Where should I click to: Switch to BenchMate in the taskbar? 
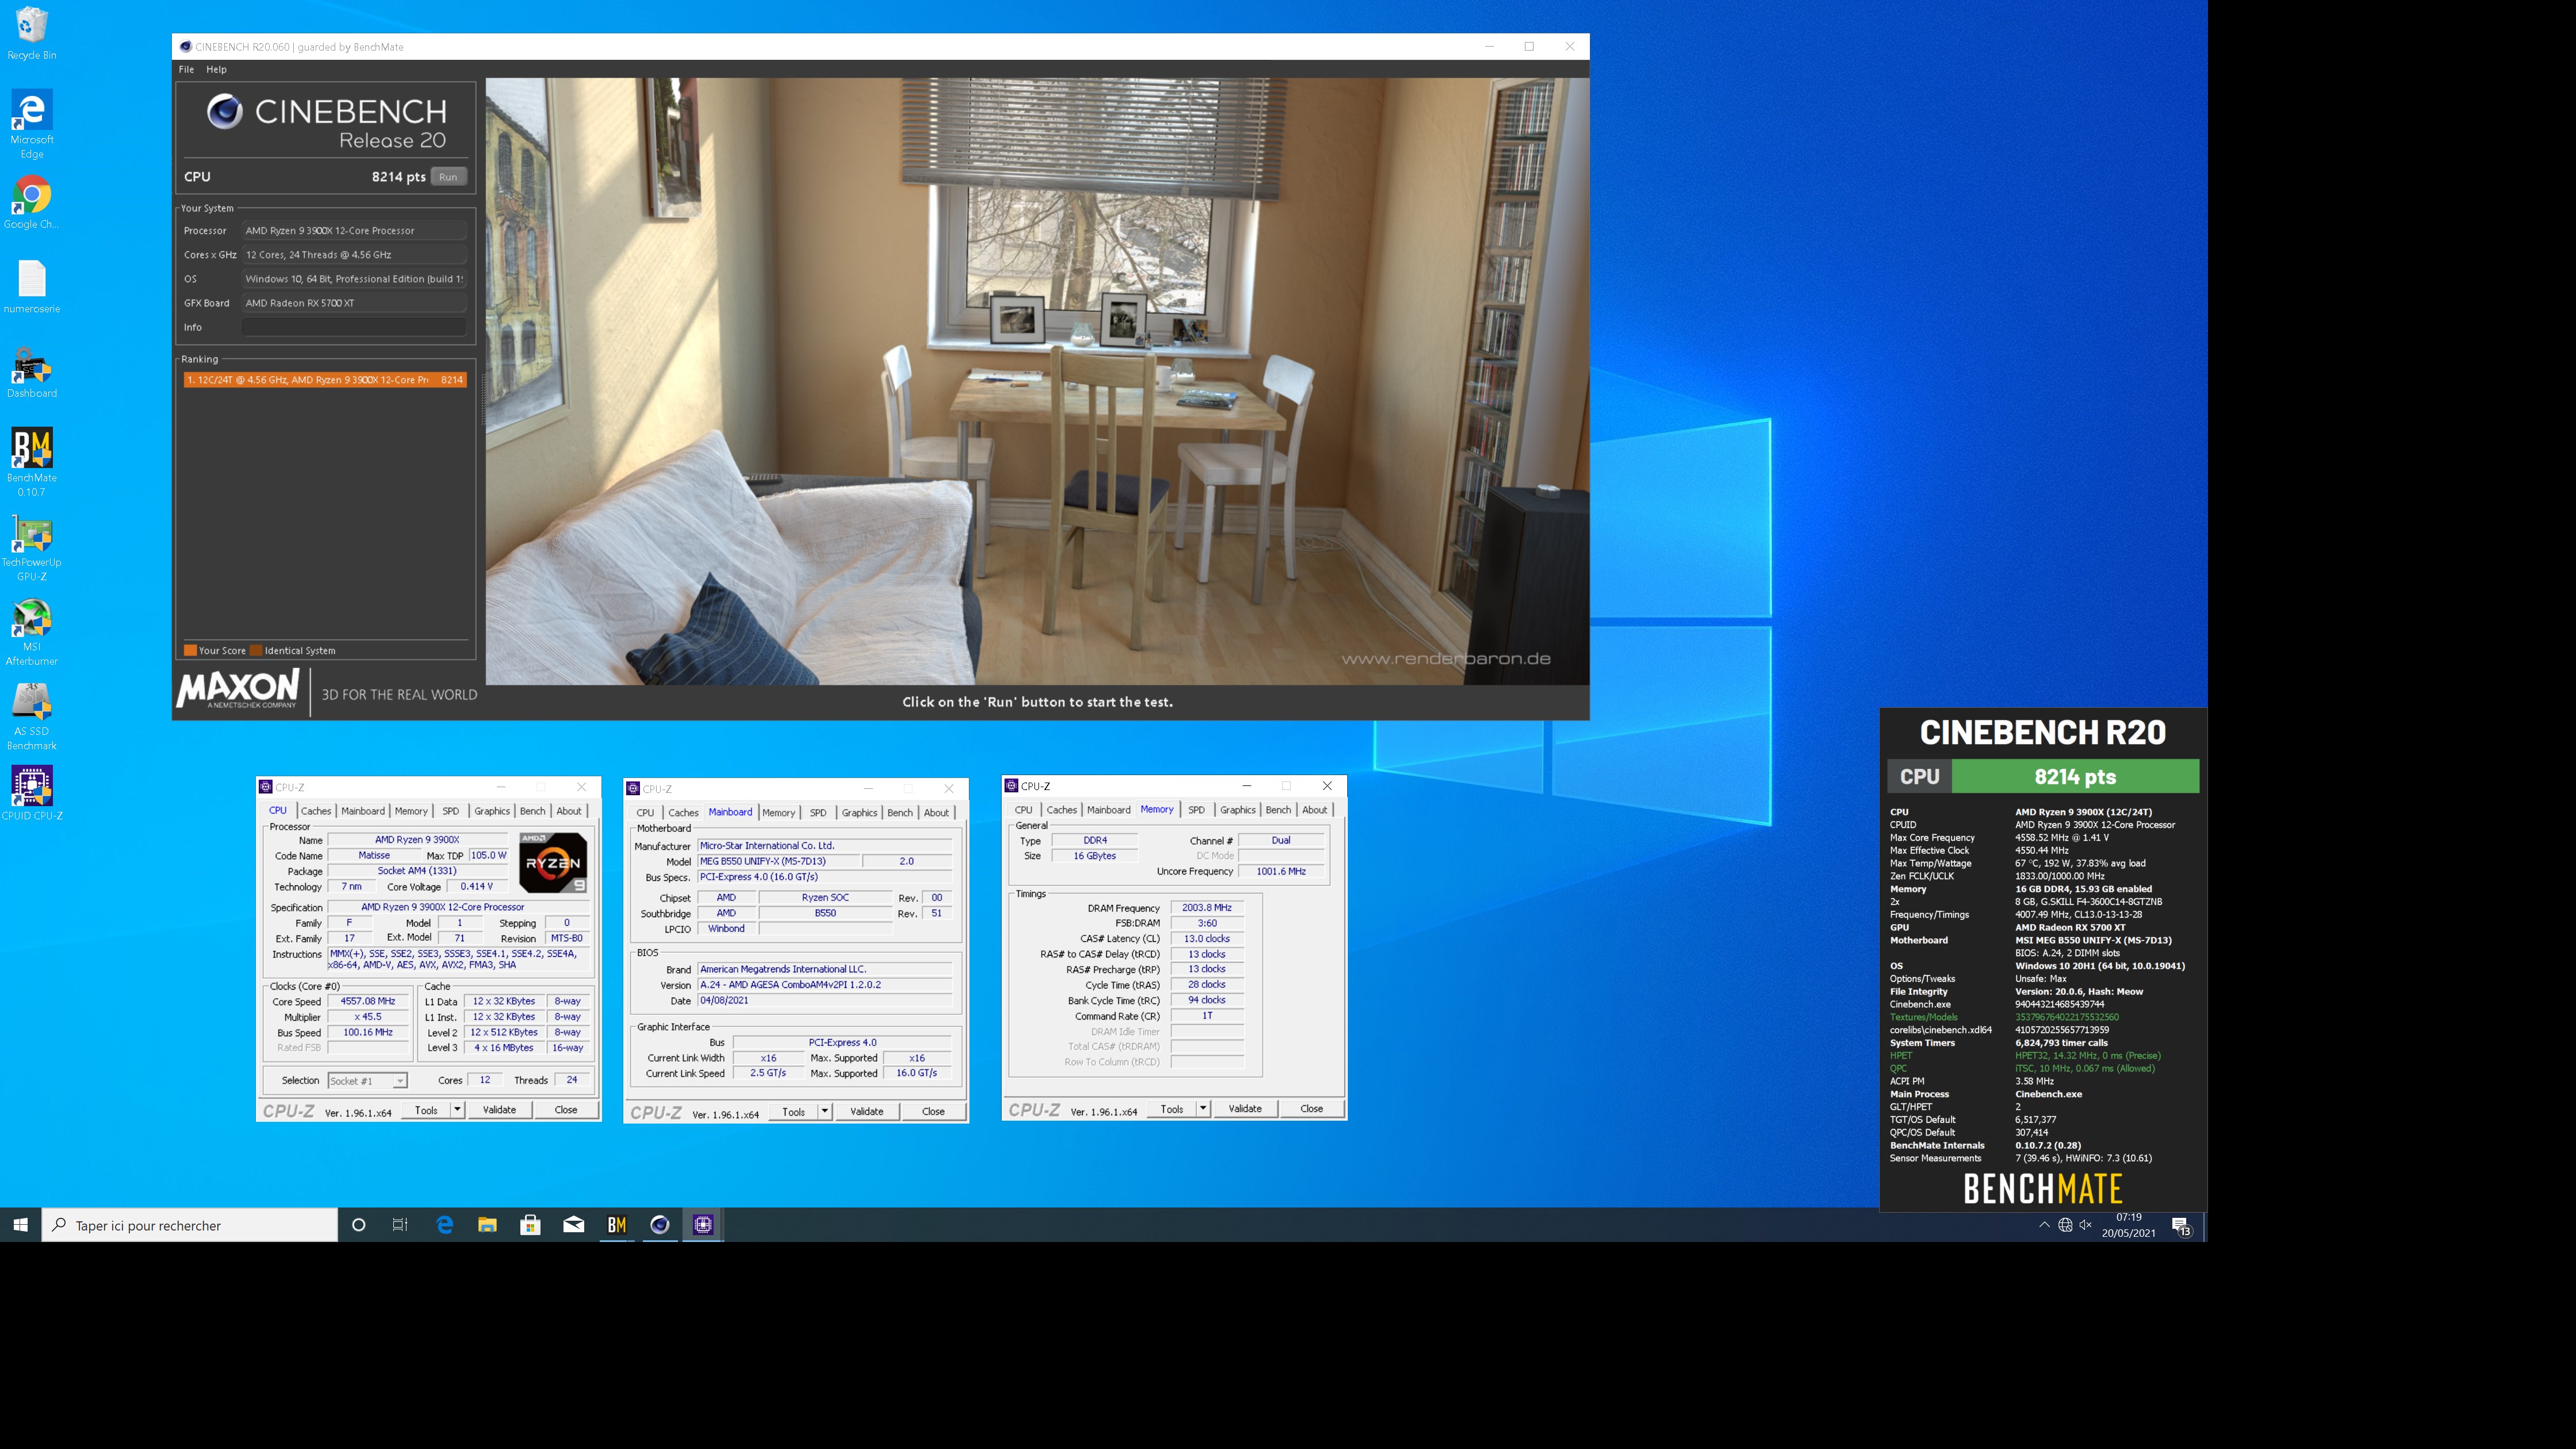[x=617, y=1224]
